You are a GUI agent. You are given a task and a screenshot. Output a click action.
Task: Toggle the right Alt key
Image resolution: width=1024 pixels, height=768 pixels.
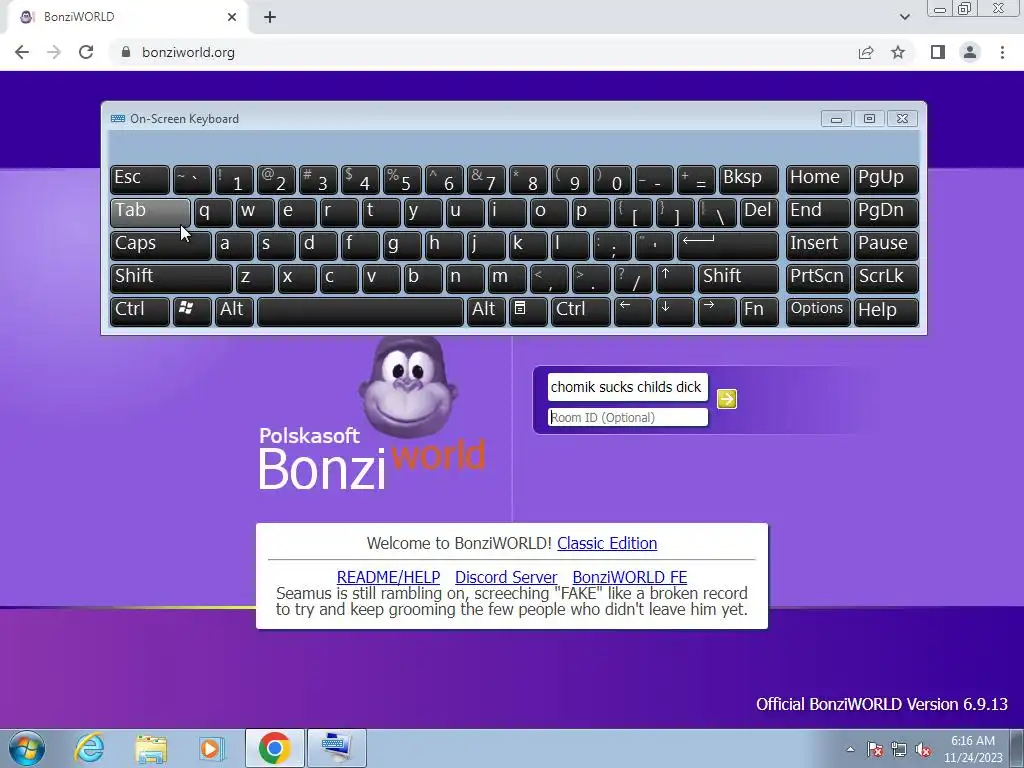(486, 310)
